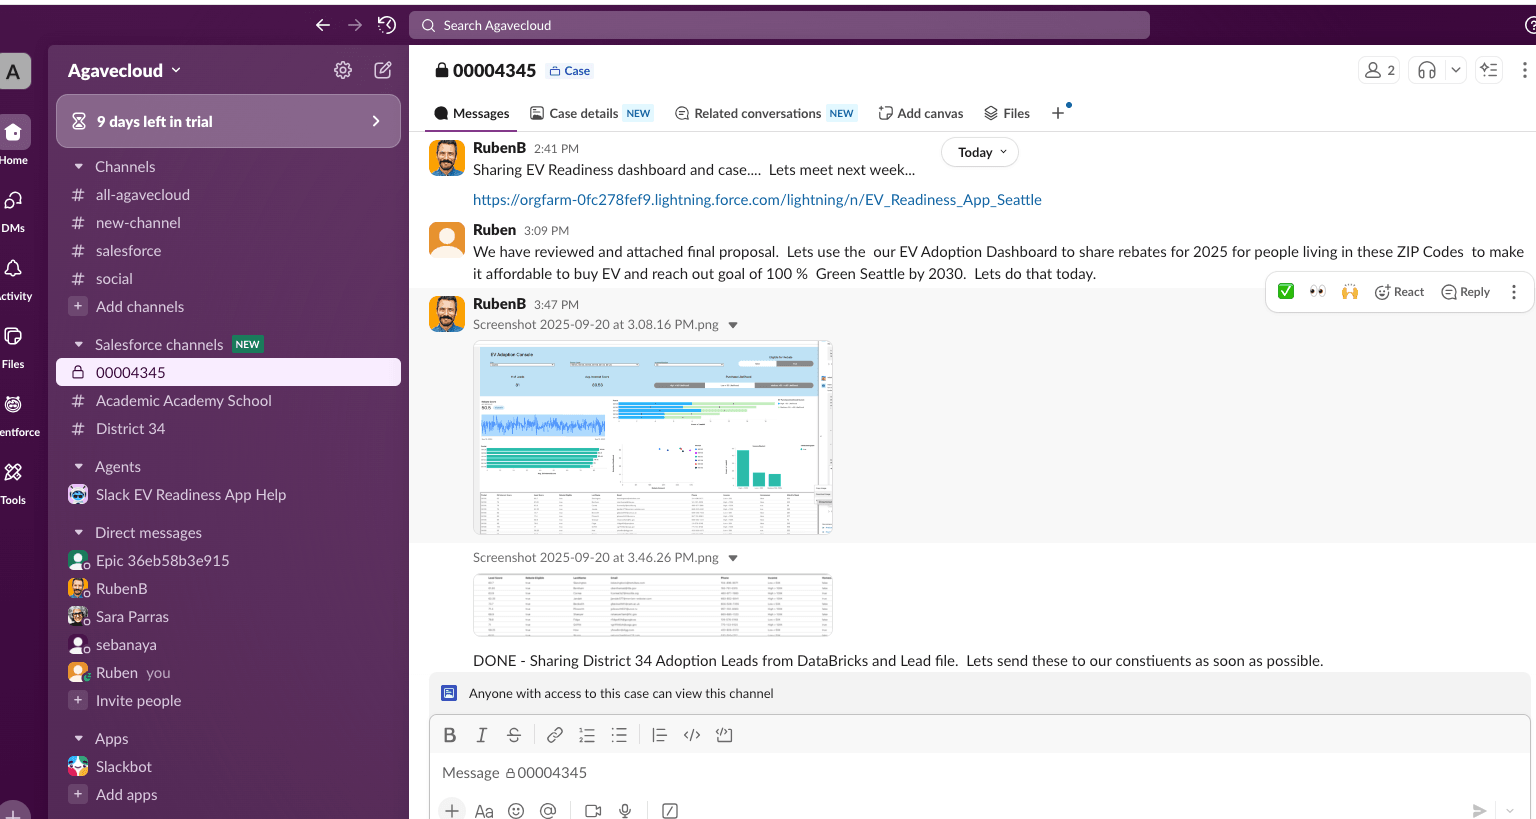Open channel more options menu
The width and height of the screenshot is (1536, 819).
pos(1524,70)
